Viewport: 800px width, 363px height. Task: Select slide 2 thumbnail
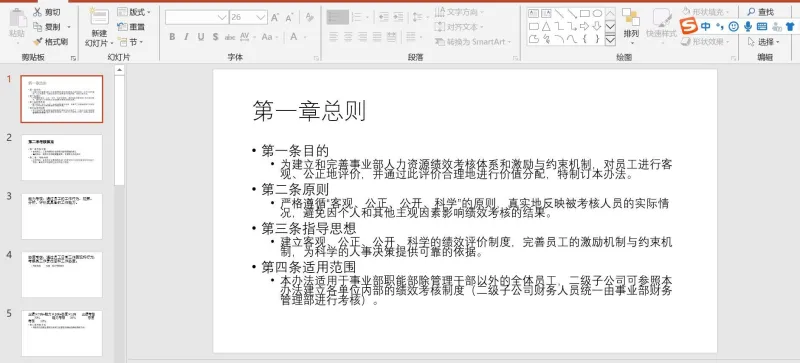(x=62, y=157)
